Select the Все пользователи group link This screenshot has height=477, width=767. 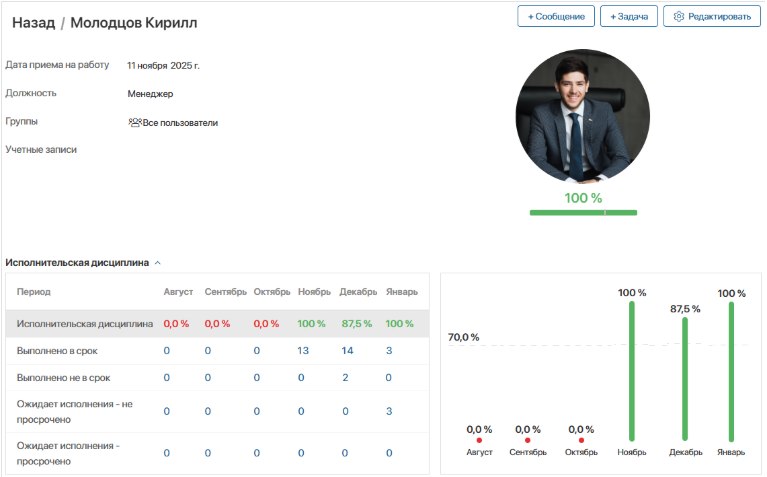180,123
